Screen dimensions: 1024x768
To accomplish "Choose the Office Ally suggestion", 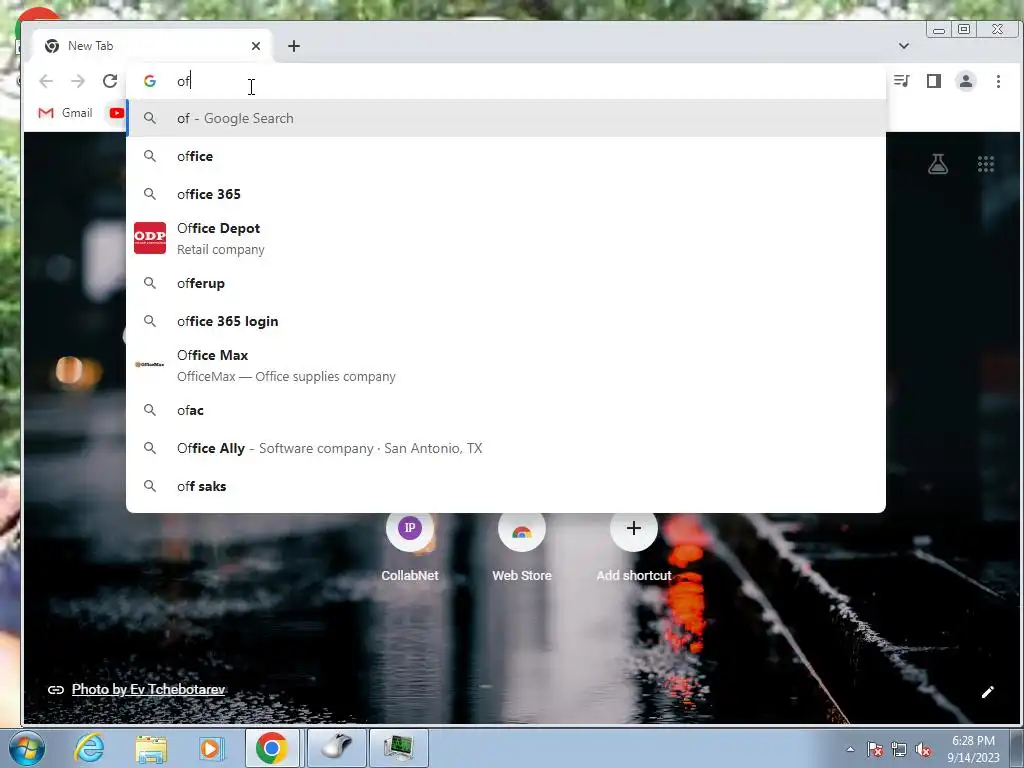I will [x=506, y=448].
